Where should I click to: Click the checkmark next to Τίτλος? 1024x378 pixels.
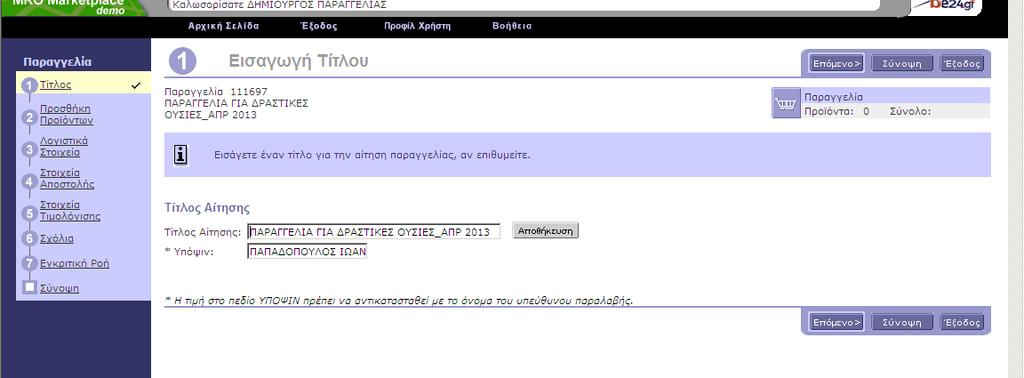tap(136, 86)
